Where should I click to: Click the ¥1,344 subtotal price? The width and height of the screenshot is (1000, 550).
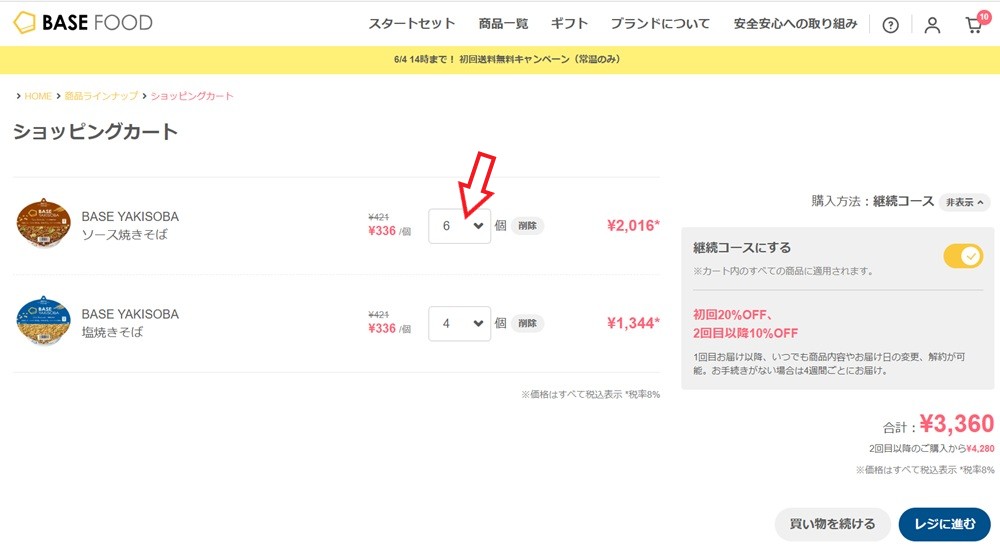coord(633,323)
